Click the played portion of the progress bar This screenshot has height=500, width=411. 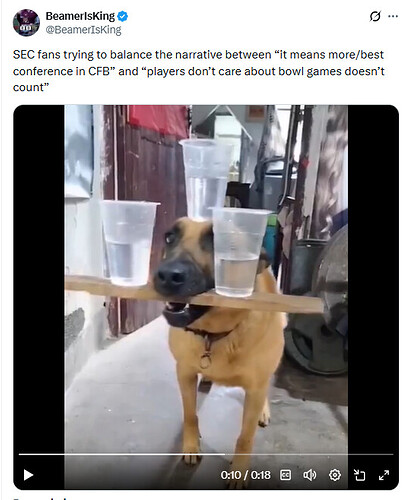tap(122, 454)
